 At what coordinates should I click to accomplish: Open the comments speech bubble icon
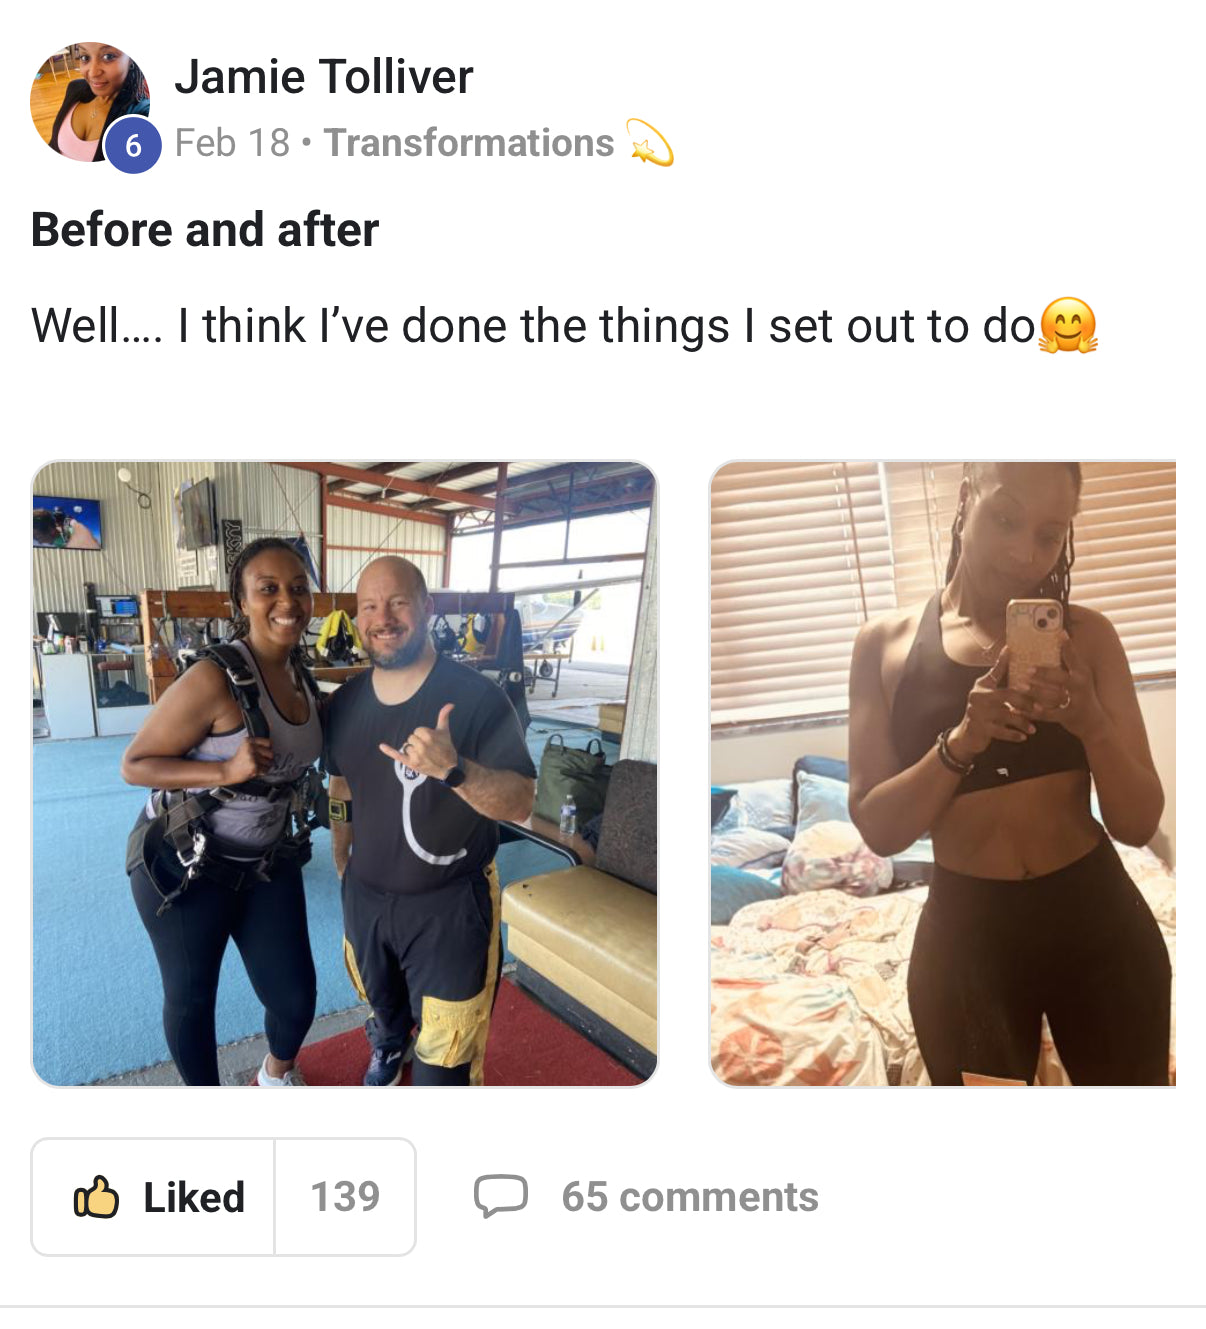coord(500,1196)
